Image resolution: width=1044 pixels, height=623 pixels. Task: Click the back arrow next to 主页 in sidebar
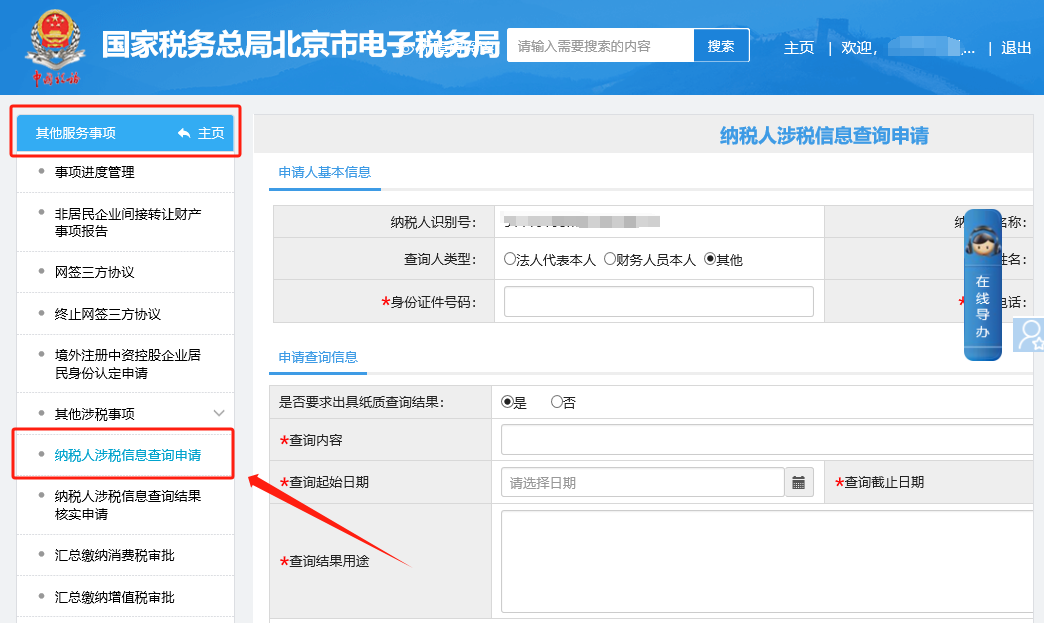point(184,133)
